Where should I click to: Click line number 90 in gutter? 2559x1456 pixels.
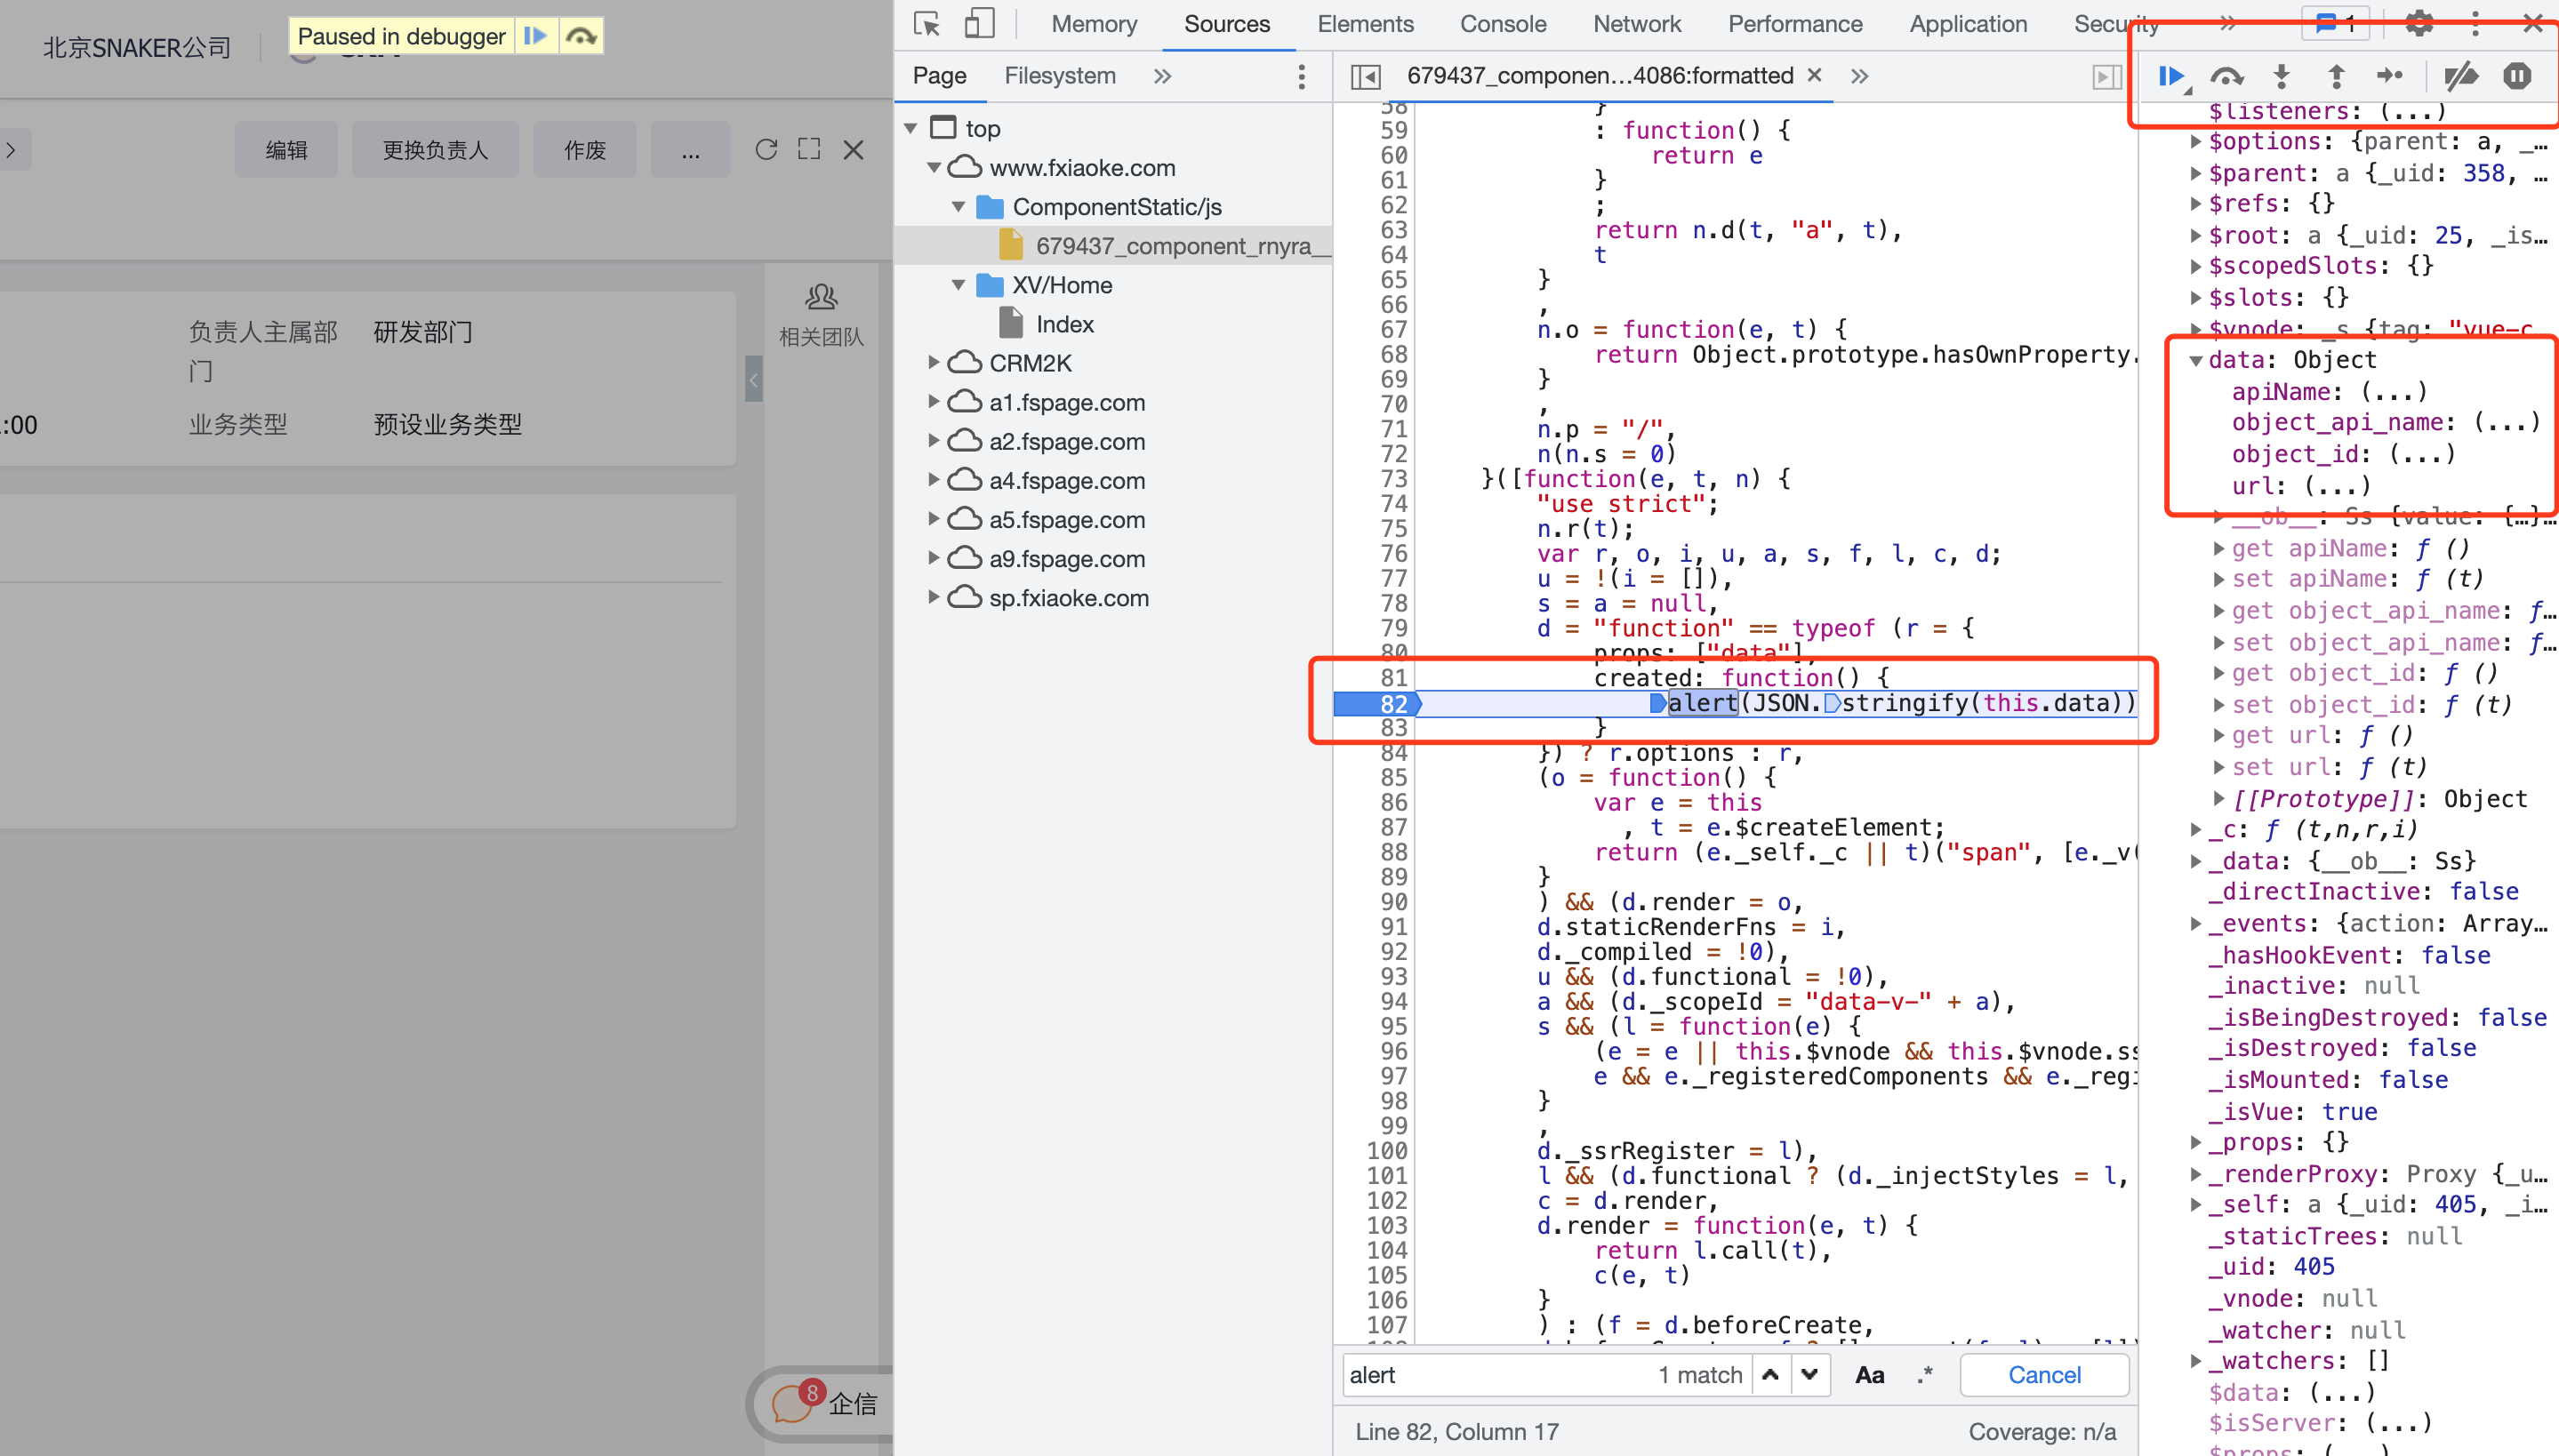pyautogui.click(x=1392, y=902)
